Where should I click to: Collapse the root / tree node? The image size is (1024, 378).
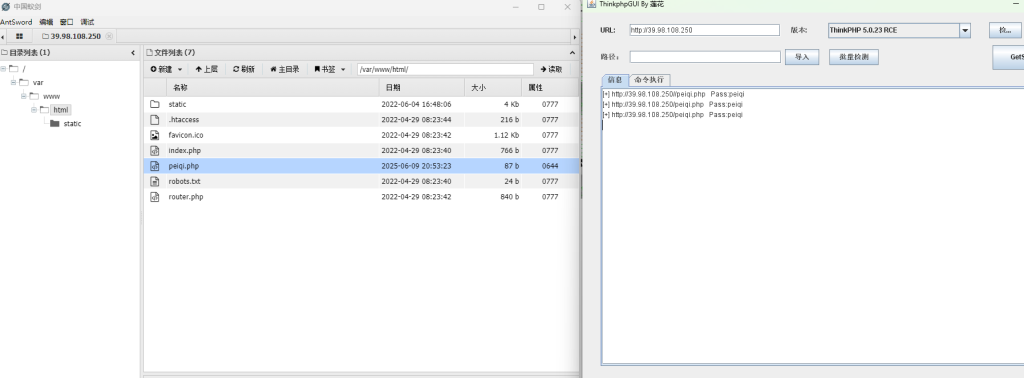click(4, 69)
